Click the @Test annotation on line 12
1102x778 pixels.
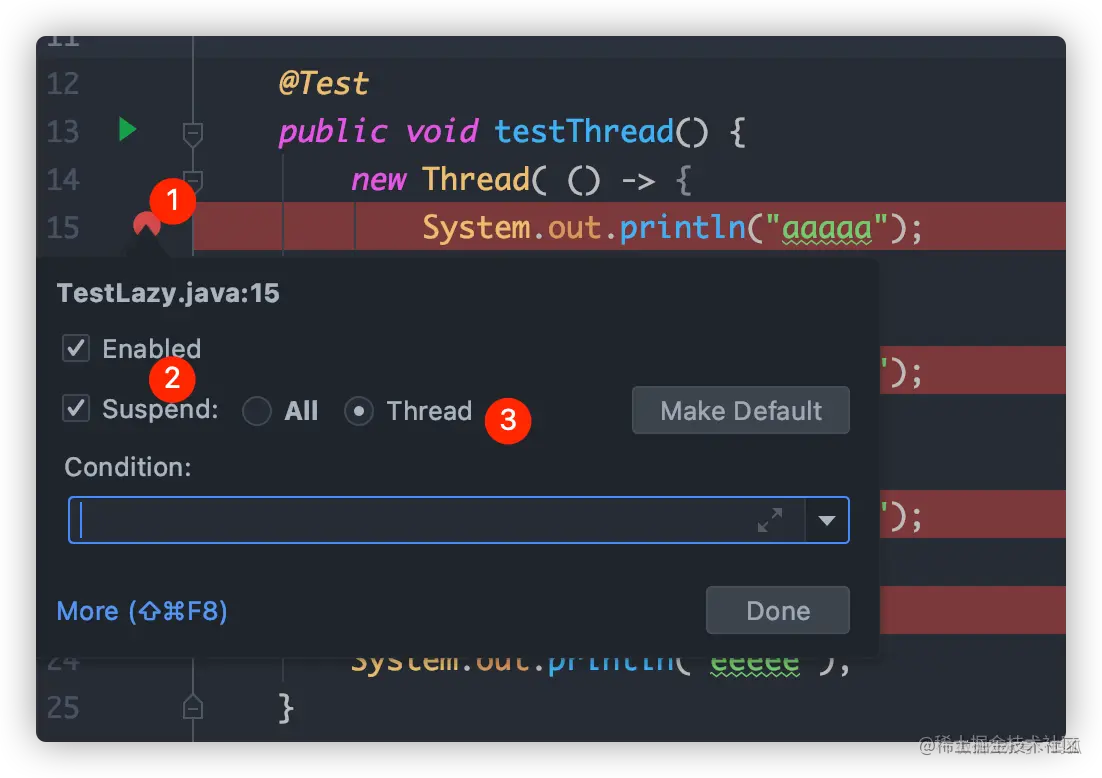pos(323,84)
